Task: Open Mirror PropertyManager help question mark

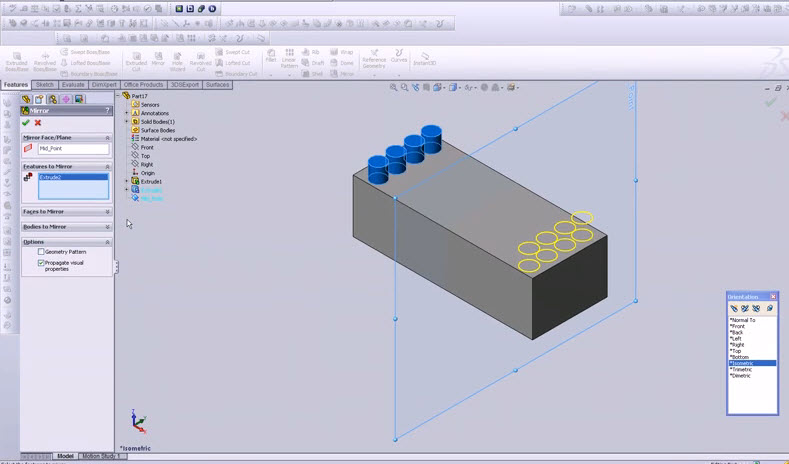Action: coord(107,110)
